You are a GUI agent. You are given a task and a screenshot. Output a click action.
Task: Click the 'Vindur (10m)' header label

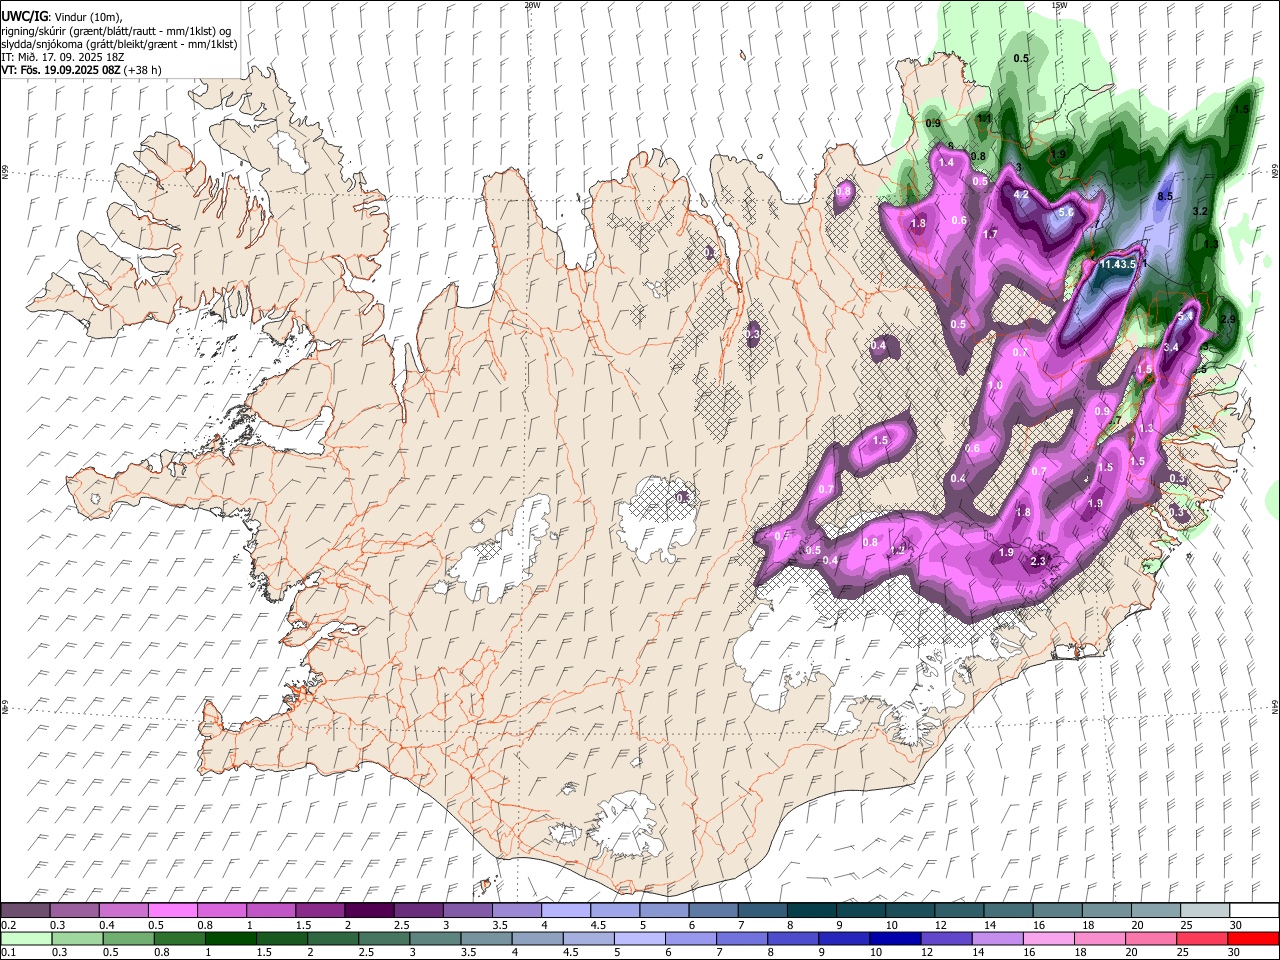coord(87,18)
